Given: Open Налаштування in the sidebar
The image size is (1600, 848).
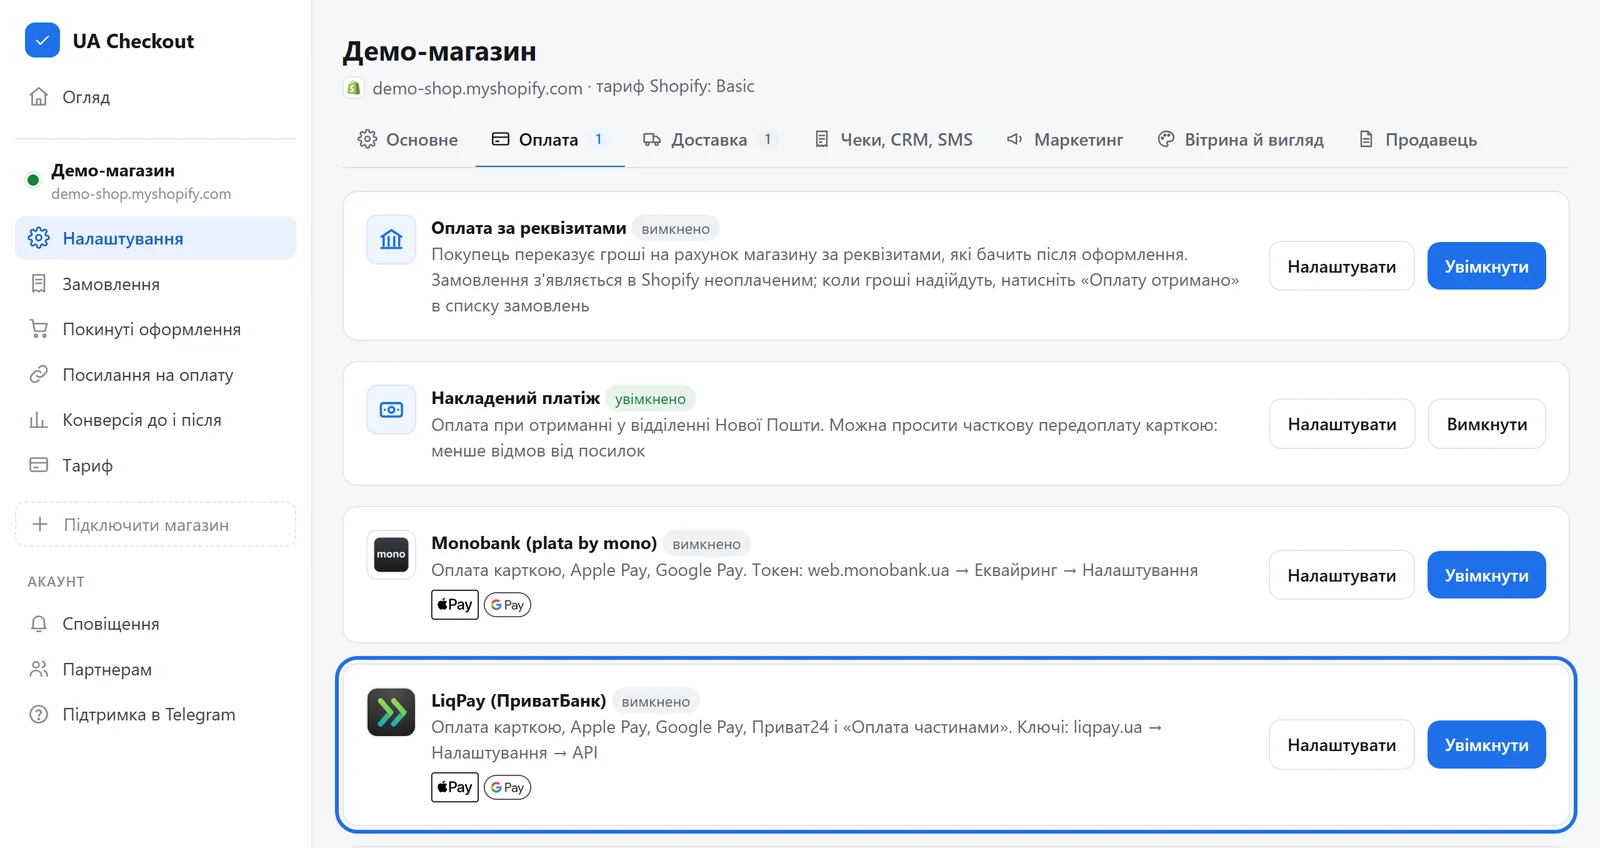Looking at the screenshot, I should (x=155, y=238).
